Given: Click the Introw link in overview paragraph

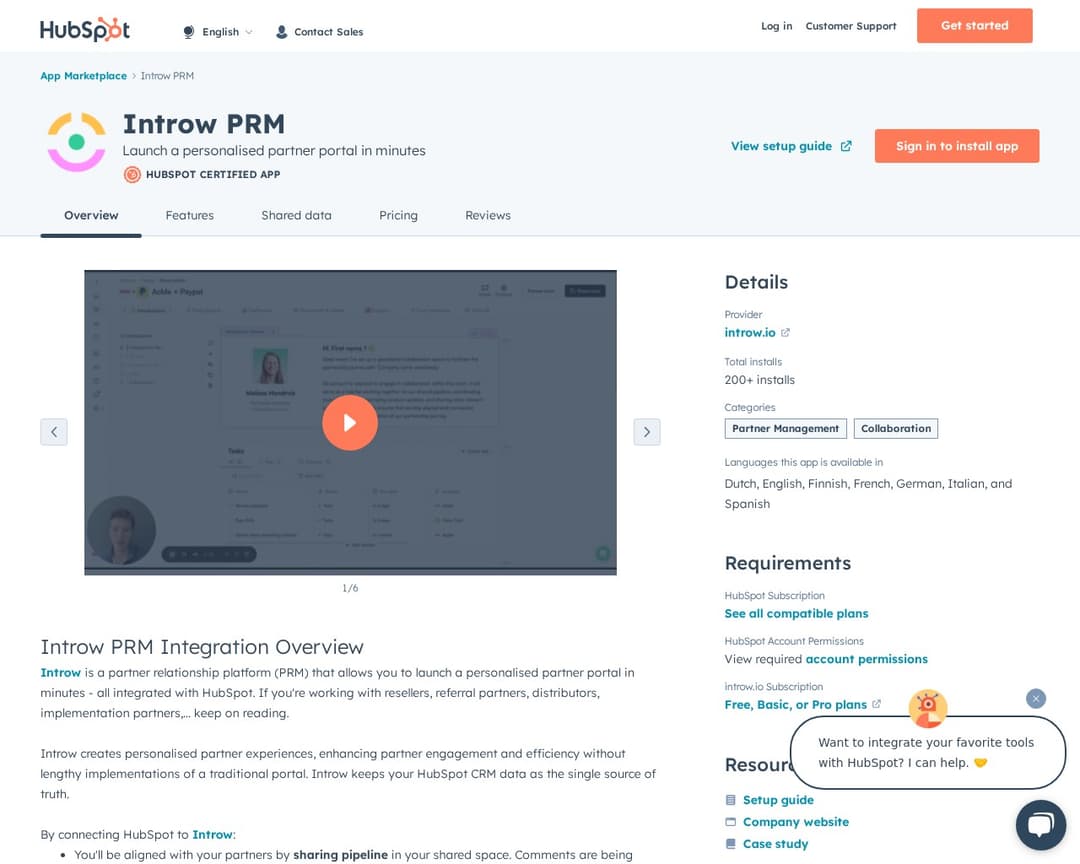Looking at the screenshot, I should click(61, 672).
